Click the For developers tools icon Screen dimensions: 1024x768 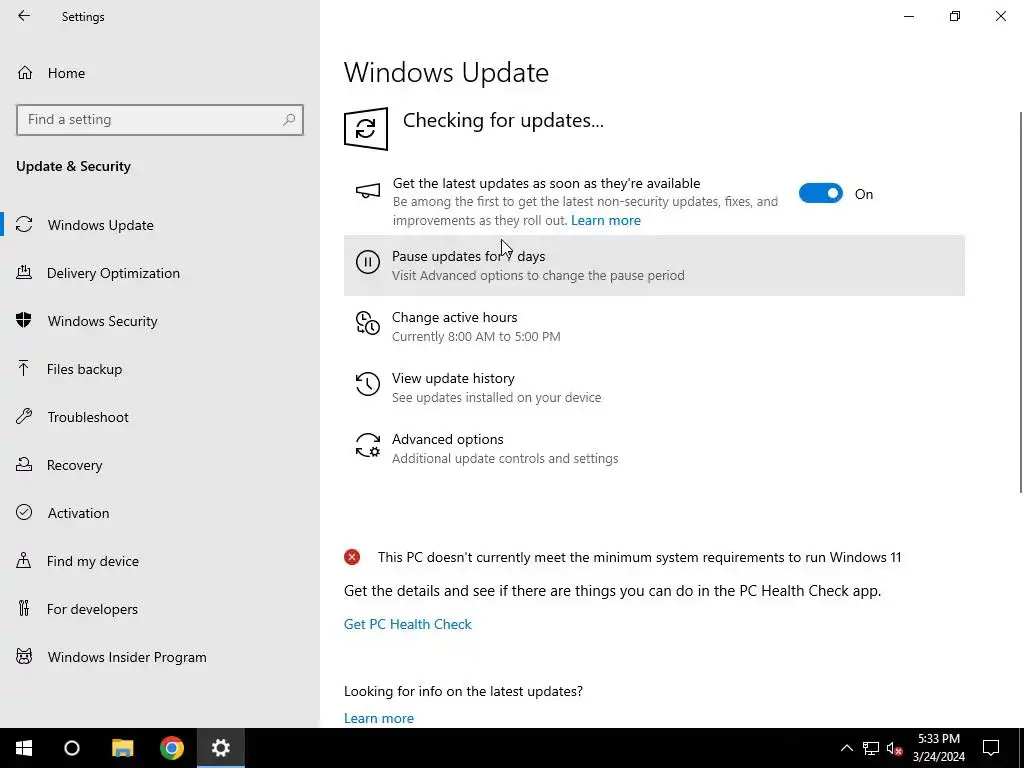coord(24,609)
